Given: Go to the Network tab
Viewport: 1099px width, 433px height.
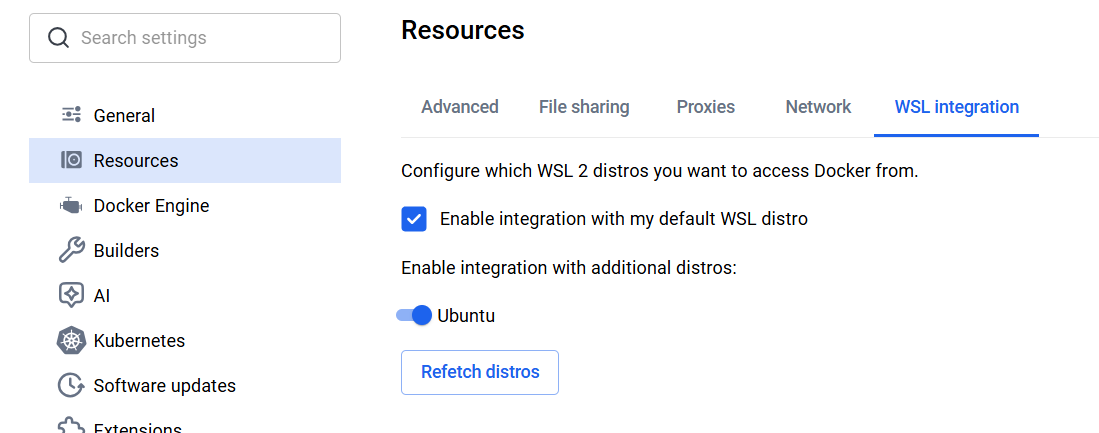Looking at the screenshot, I should (x=818, y=107).
